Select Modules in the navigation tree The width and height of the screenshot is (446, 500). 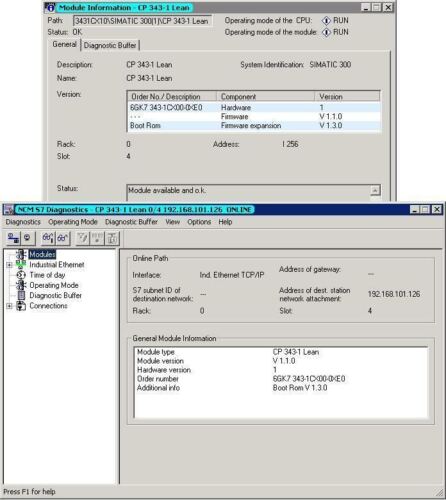[42, 254]
